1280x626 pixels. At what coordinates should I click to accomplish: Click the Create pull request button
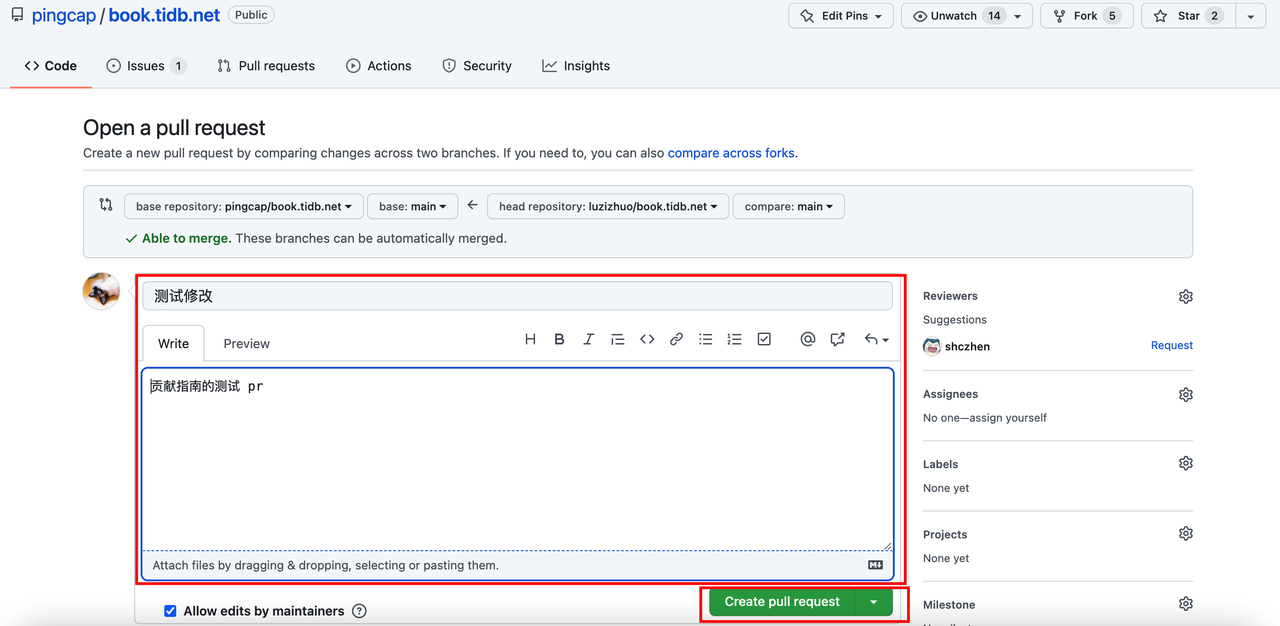pyautogui.click(x=782, y=602)
